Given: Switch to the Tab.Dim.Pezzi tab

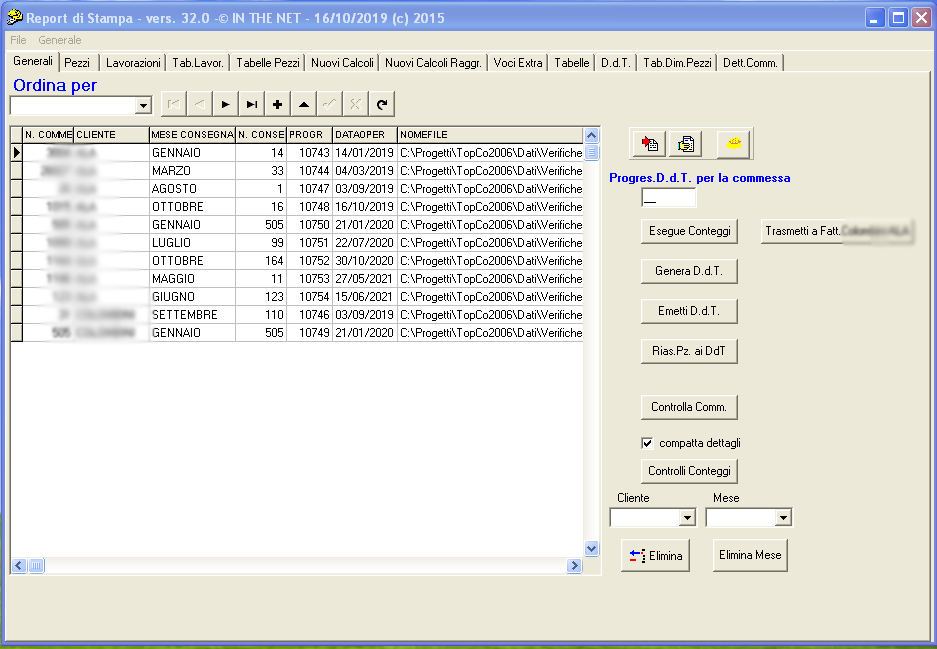Looking at the screenshot, I should click(678, 63).
